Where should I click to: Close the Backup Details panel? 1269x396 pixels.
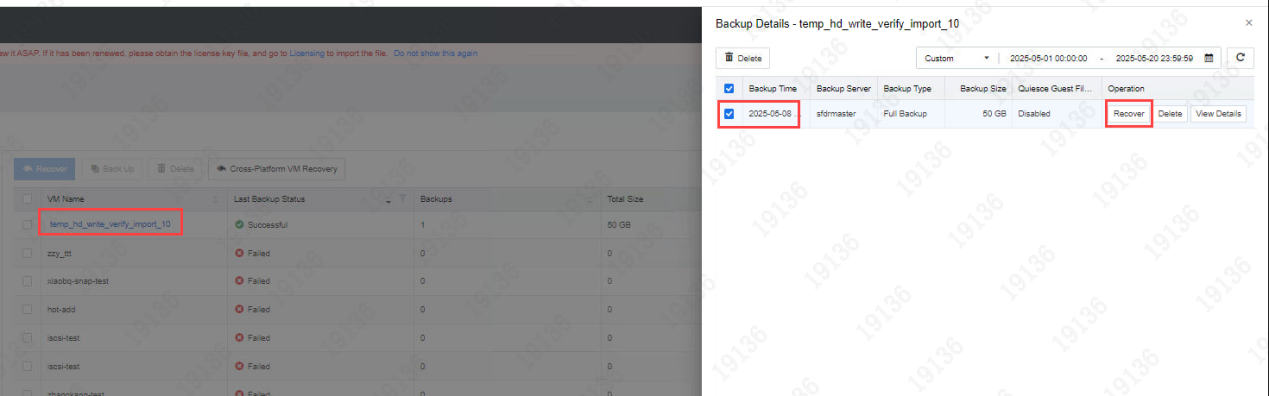click(1248, 22)
